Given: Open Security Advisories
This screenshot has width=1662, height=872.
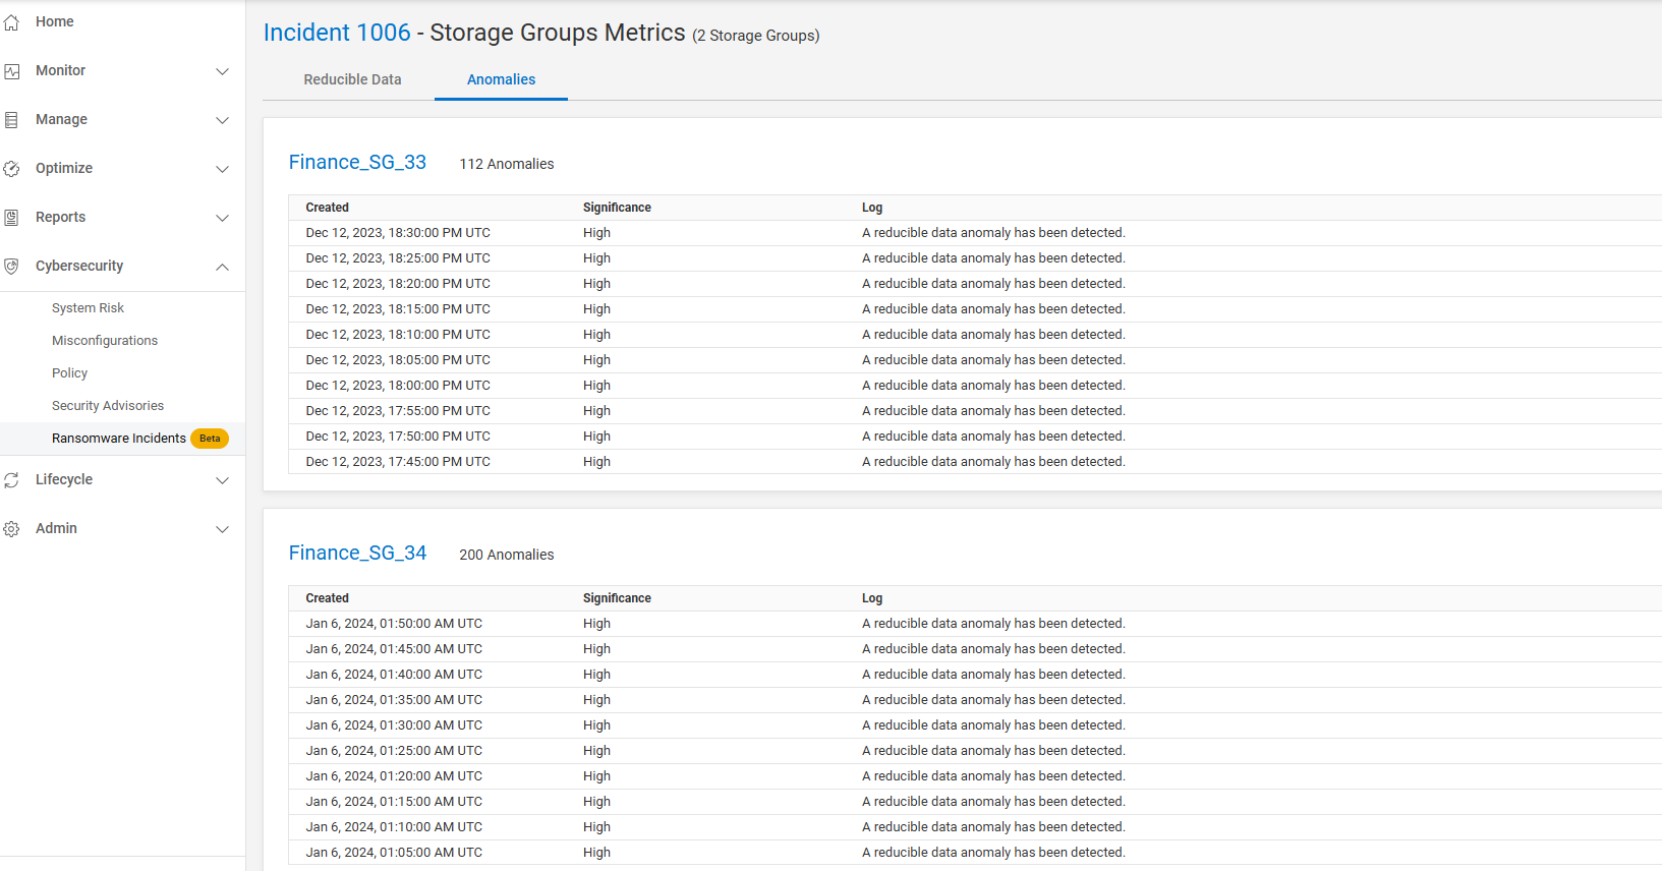Looking at the screenshot, I should [x=108, y=406].
